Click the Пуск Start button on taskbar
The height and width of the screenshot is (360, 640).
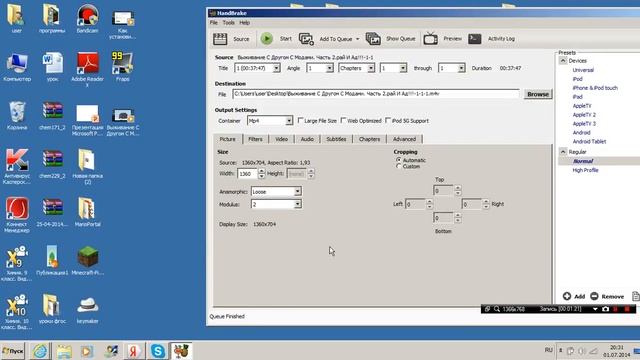pos(13,351)
